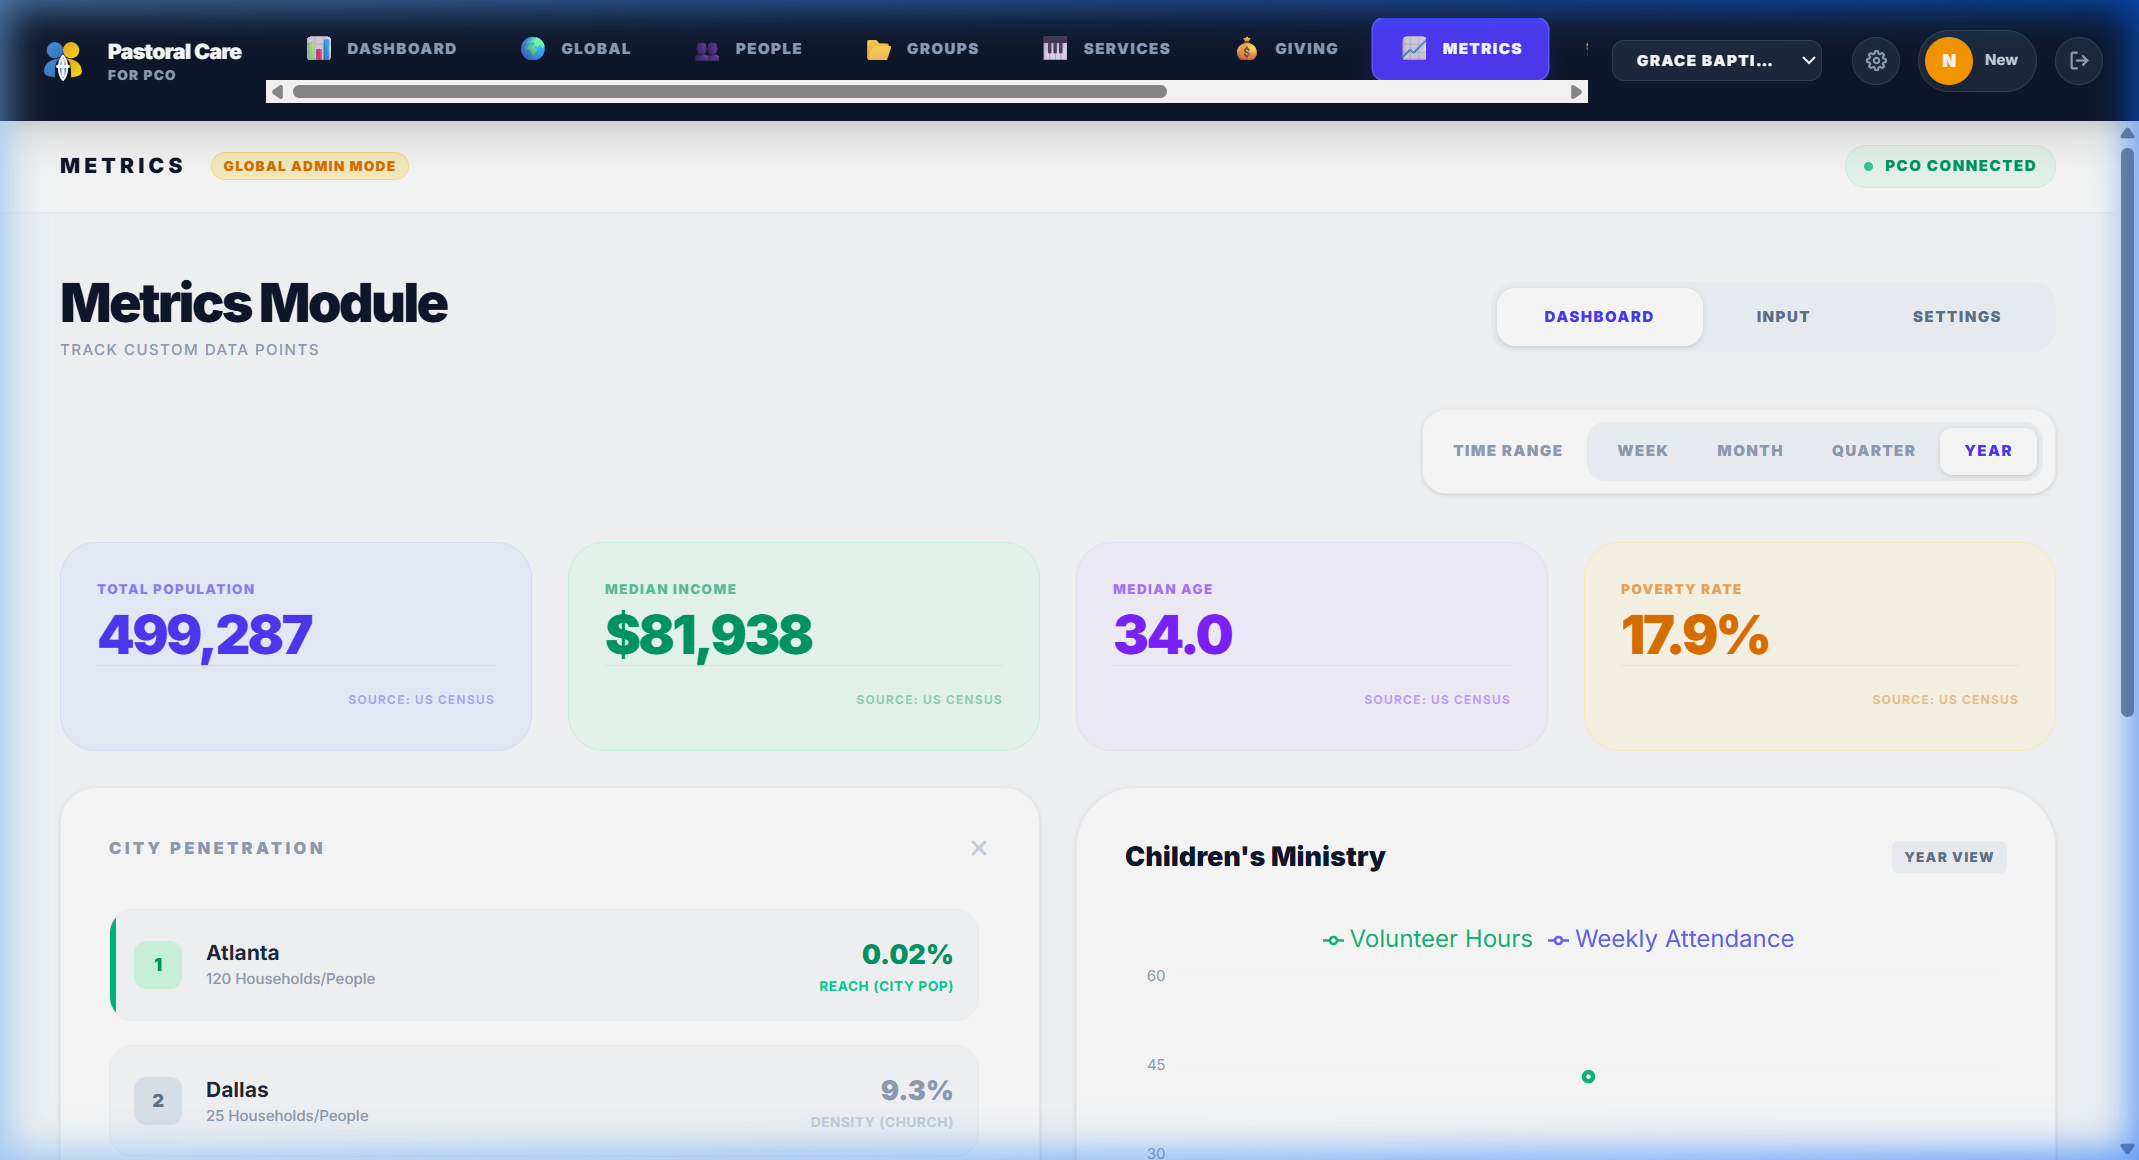Switch to the Input tab

click(1782, 316)
